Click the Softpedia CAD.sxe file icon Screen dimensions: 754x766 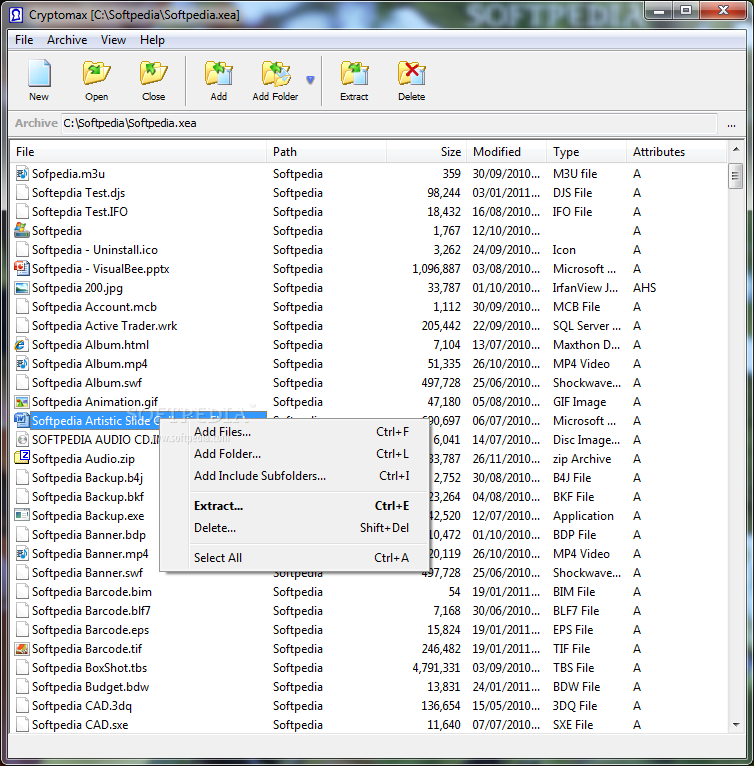22,724
